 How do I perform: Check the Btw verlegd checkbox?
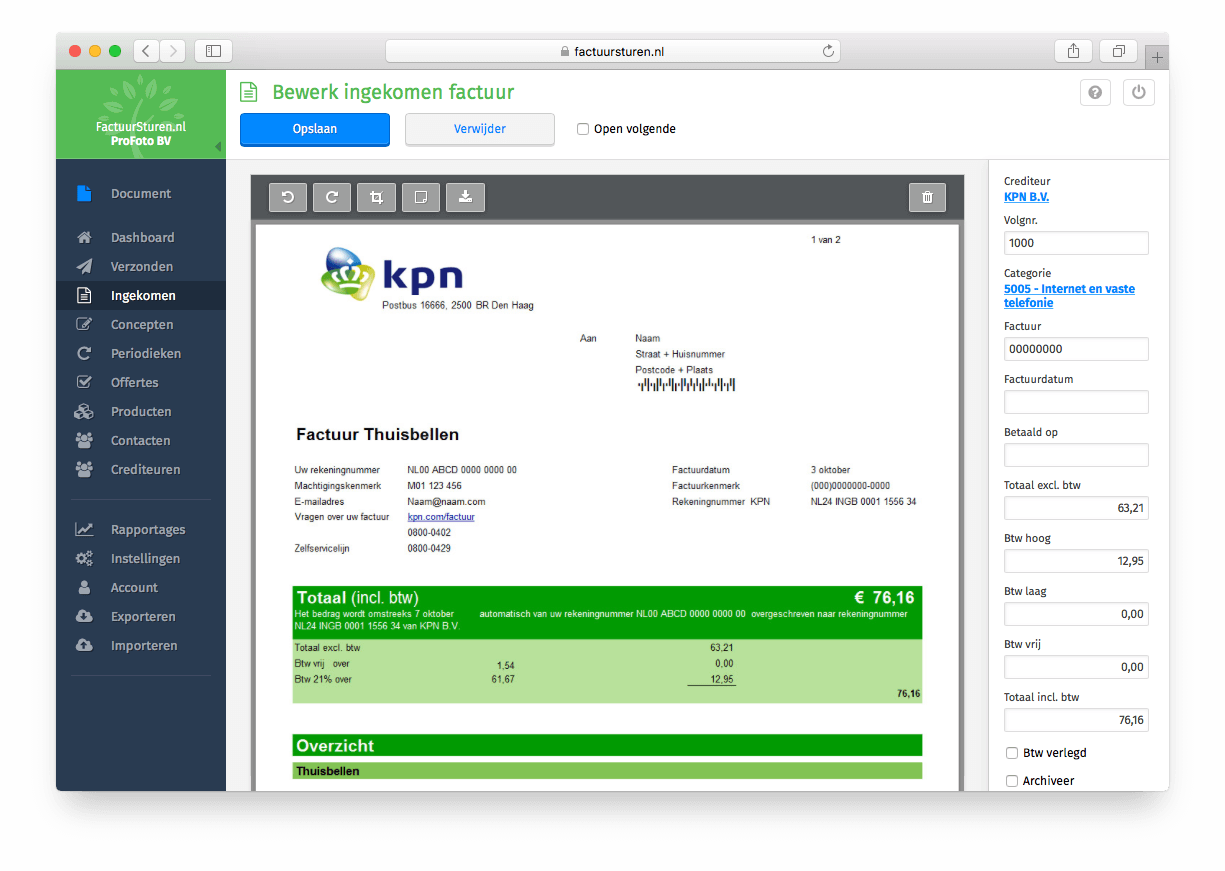click(1012, 753)
